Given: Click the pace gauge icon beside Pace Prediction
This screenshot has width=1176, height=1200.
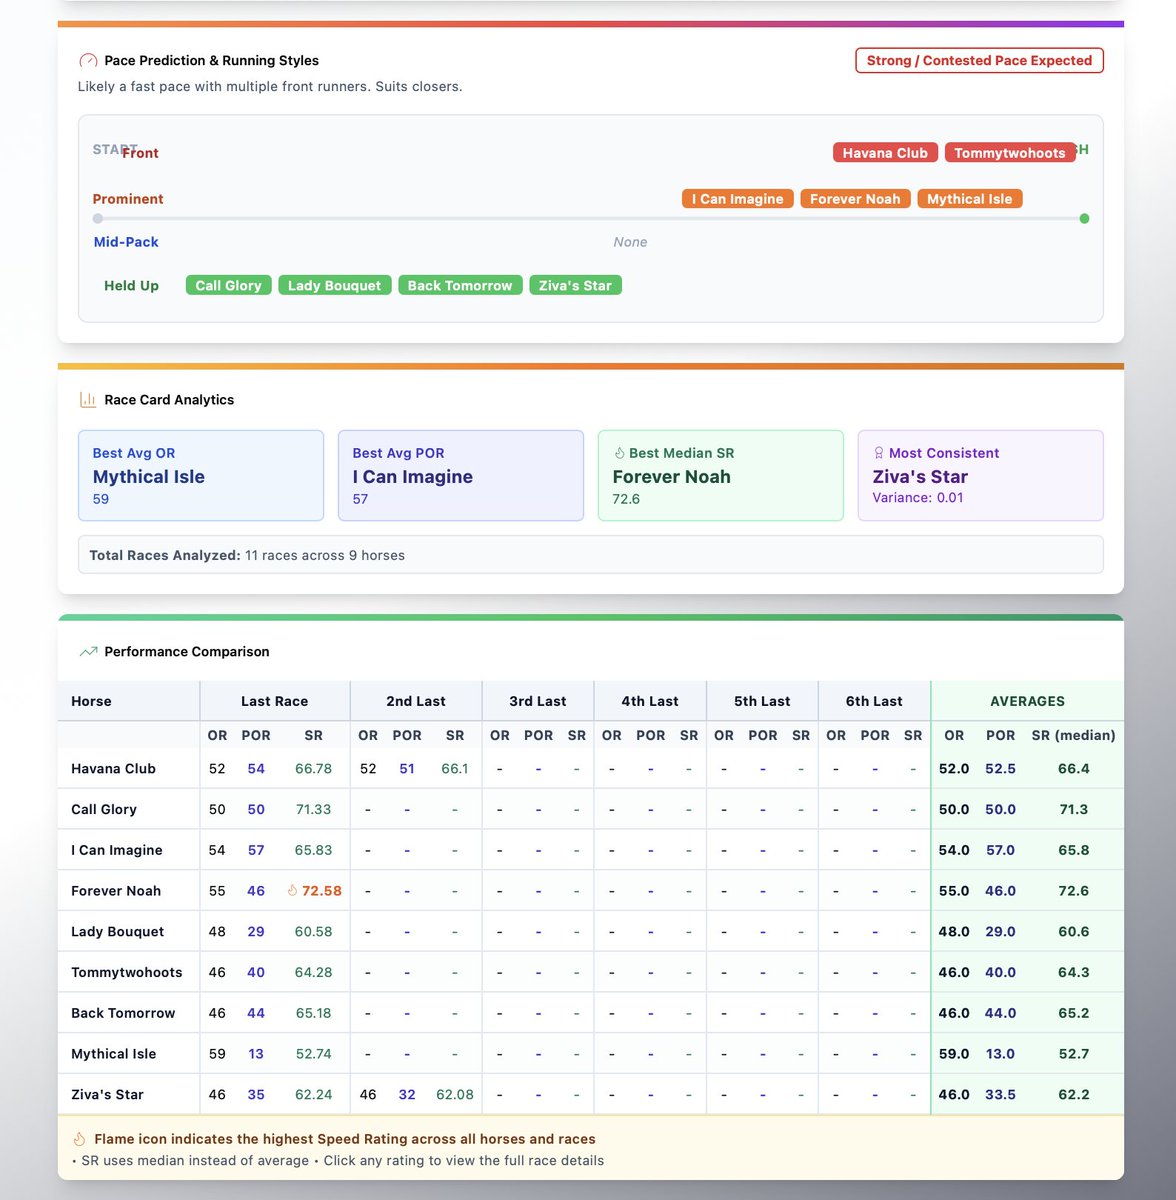Looking at the screenshot, I should point(88,61).
